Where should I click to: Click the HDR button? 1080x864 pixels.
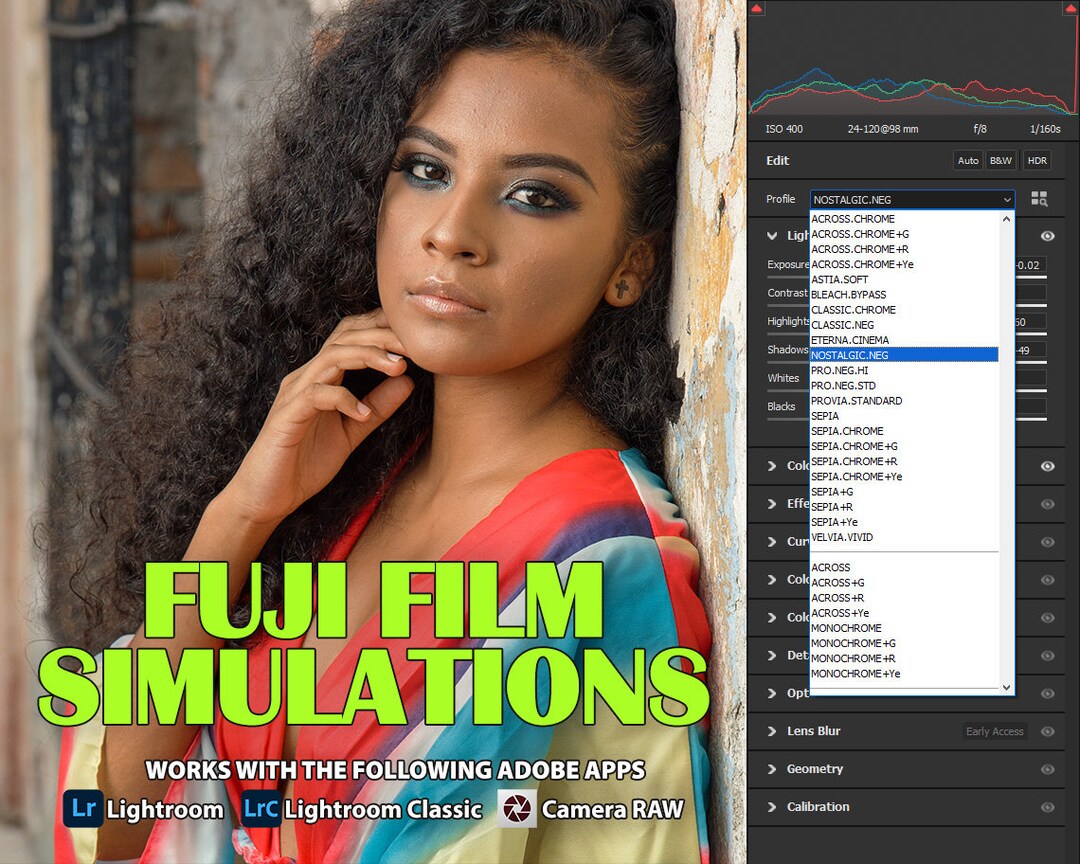click(x=1037, y=160)
